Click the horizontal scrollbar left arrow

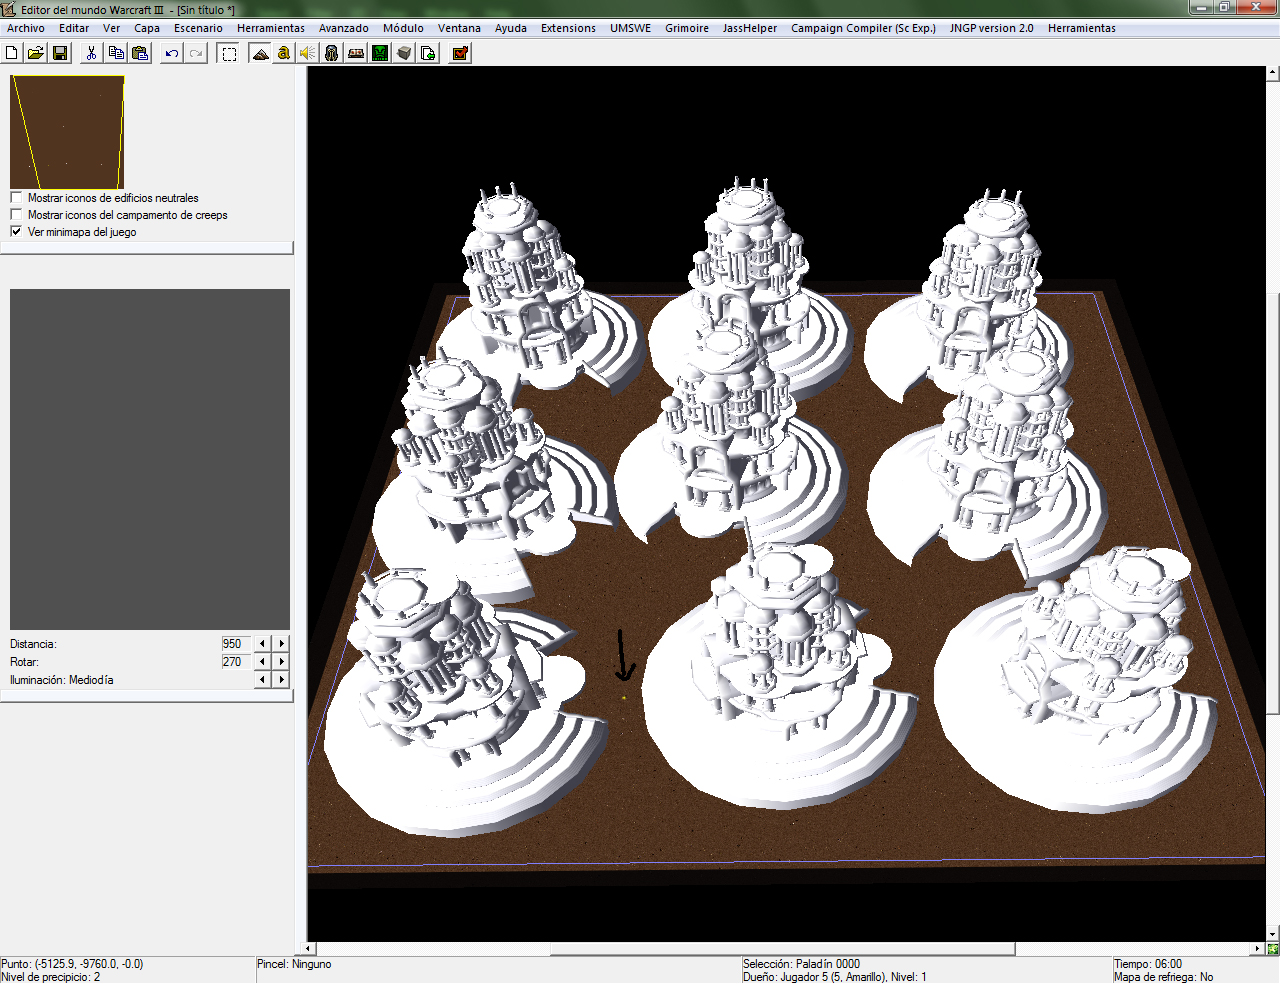pyautogui.click(x=309, y=948)
